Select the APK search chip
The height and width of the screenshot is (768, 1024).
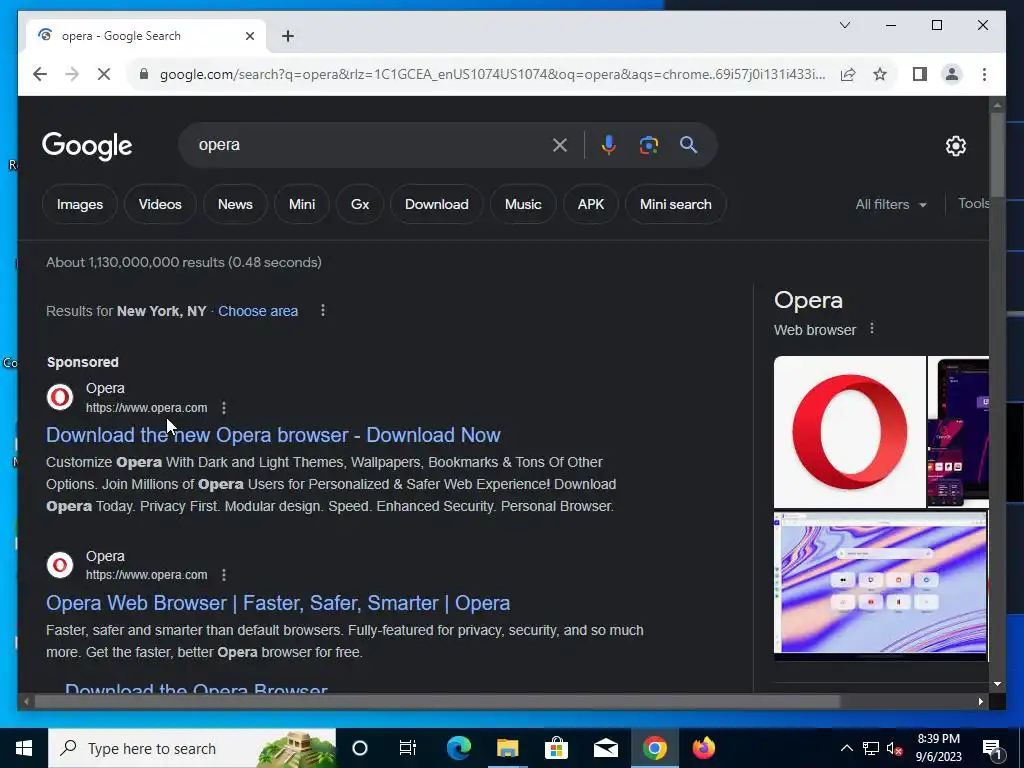pyautogui.click(x=590, y=204)
